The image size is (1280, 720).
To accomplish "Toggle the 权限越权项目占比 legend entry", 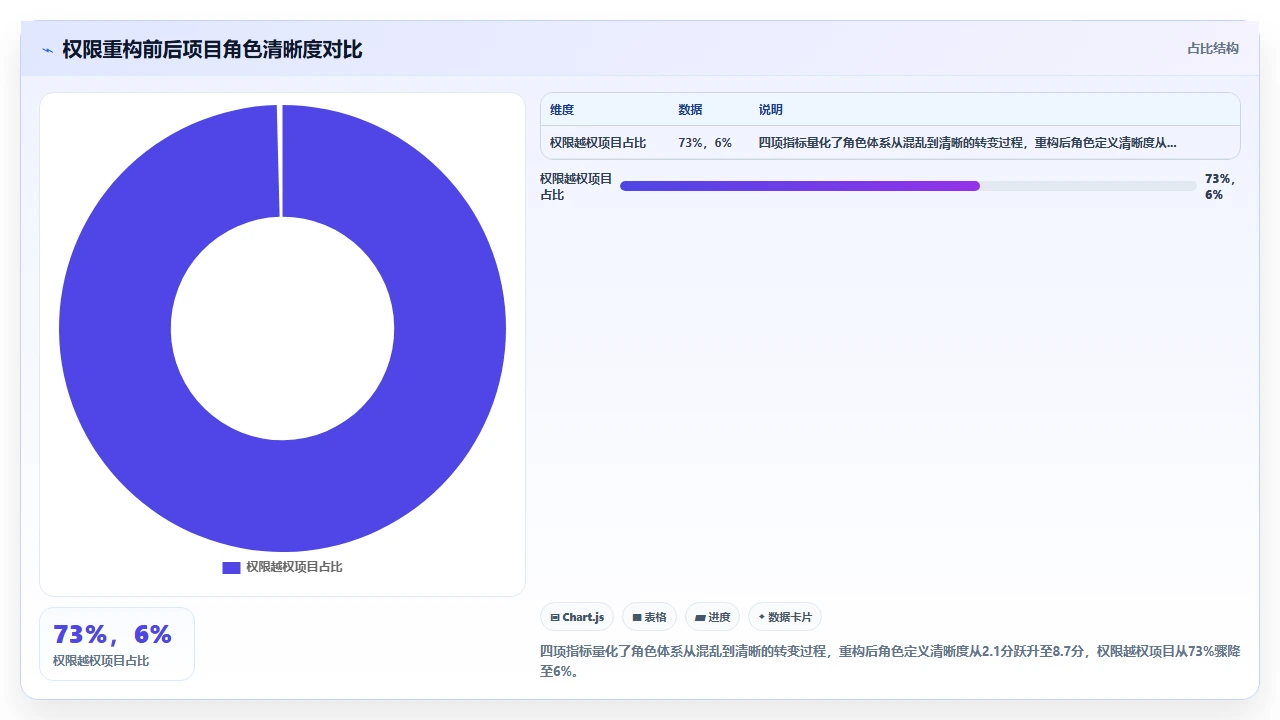I will click(282, 567).
